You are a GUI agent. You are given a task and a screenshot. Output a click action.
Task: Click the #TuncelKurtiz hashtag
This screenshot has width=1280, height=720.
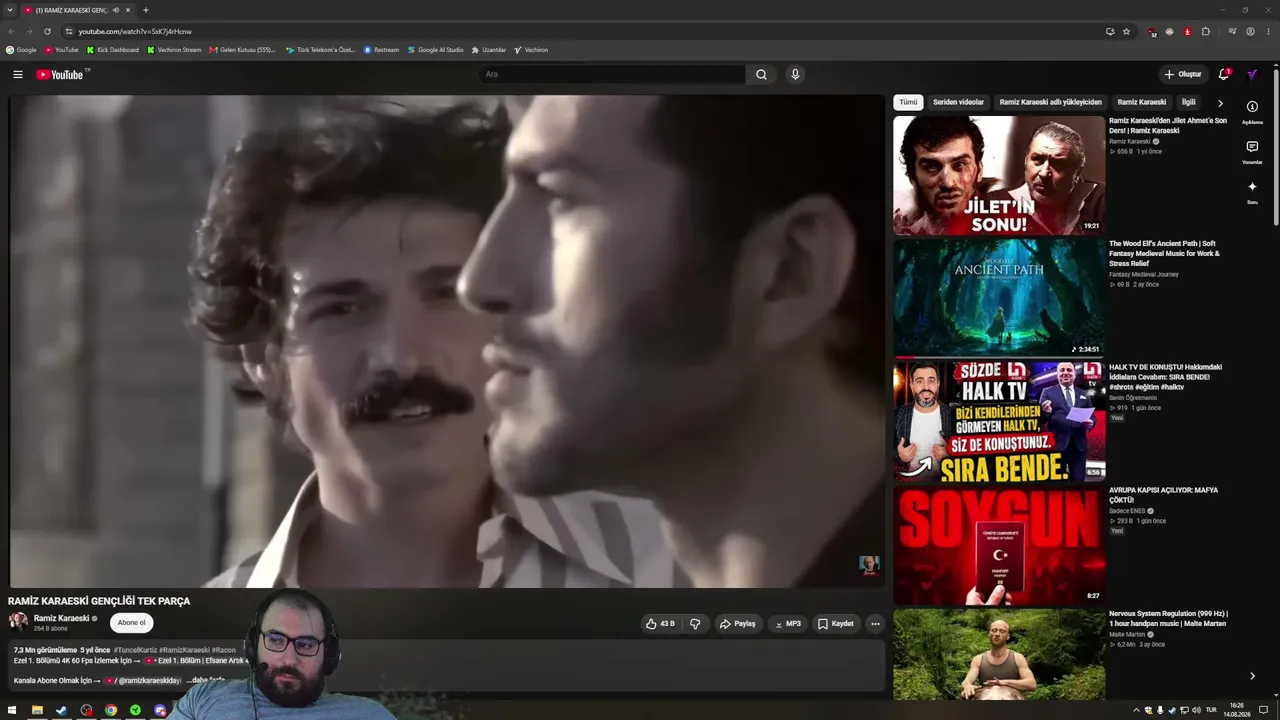click(x=135, y=650)
